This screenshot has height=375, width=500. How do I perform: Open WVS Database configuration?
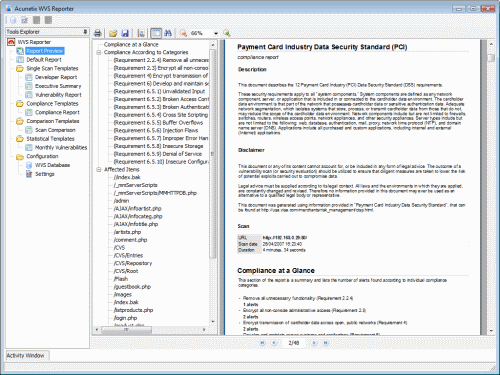tap(52, 165)
